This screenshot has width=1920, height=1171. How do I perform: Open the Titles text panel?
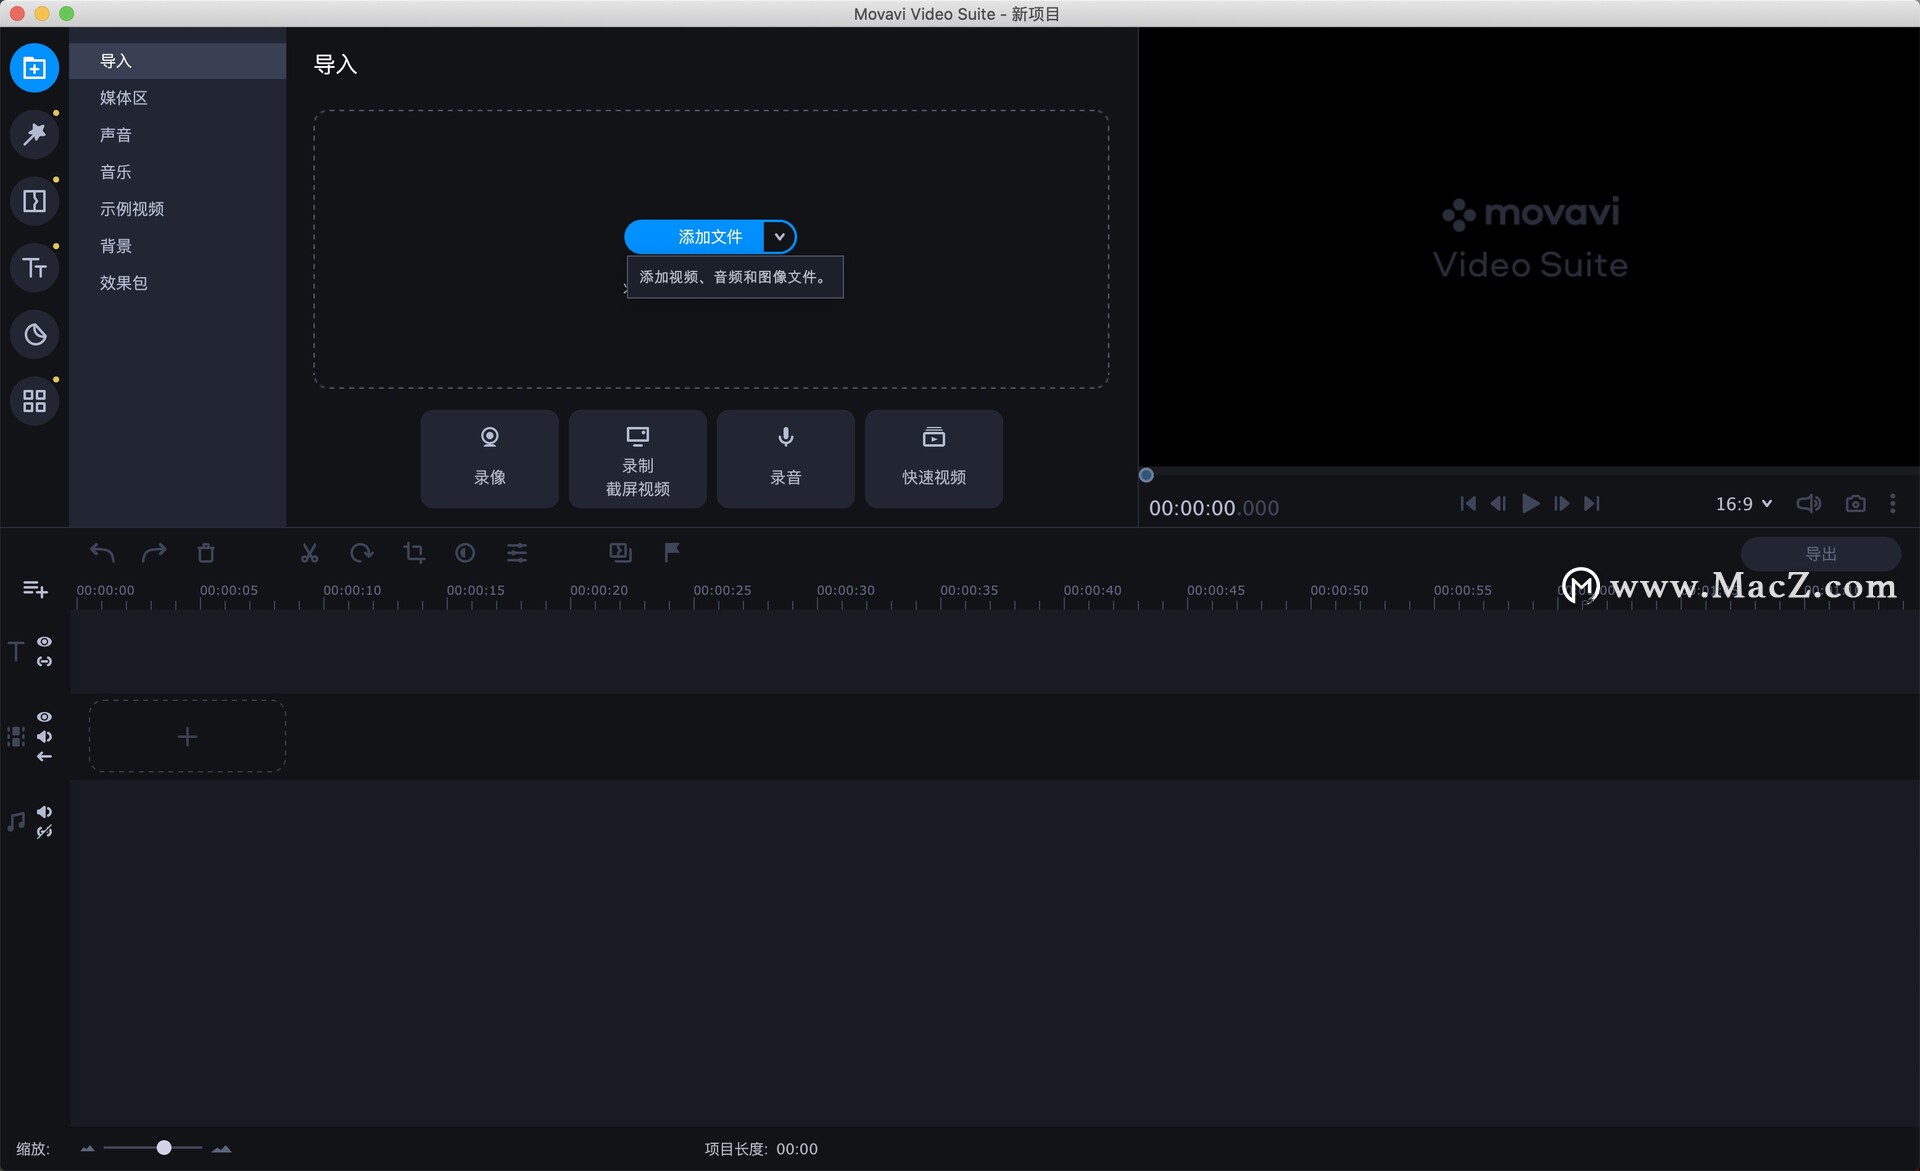[x=35, y=268]
